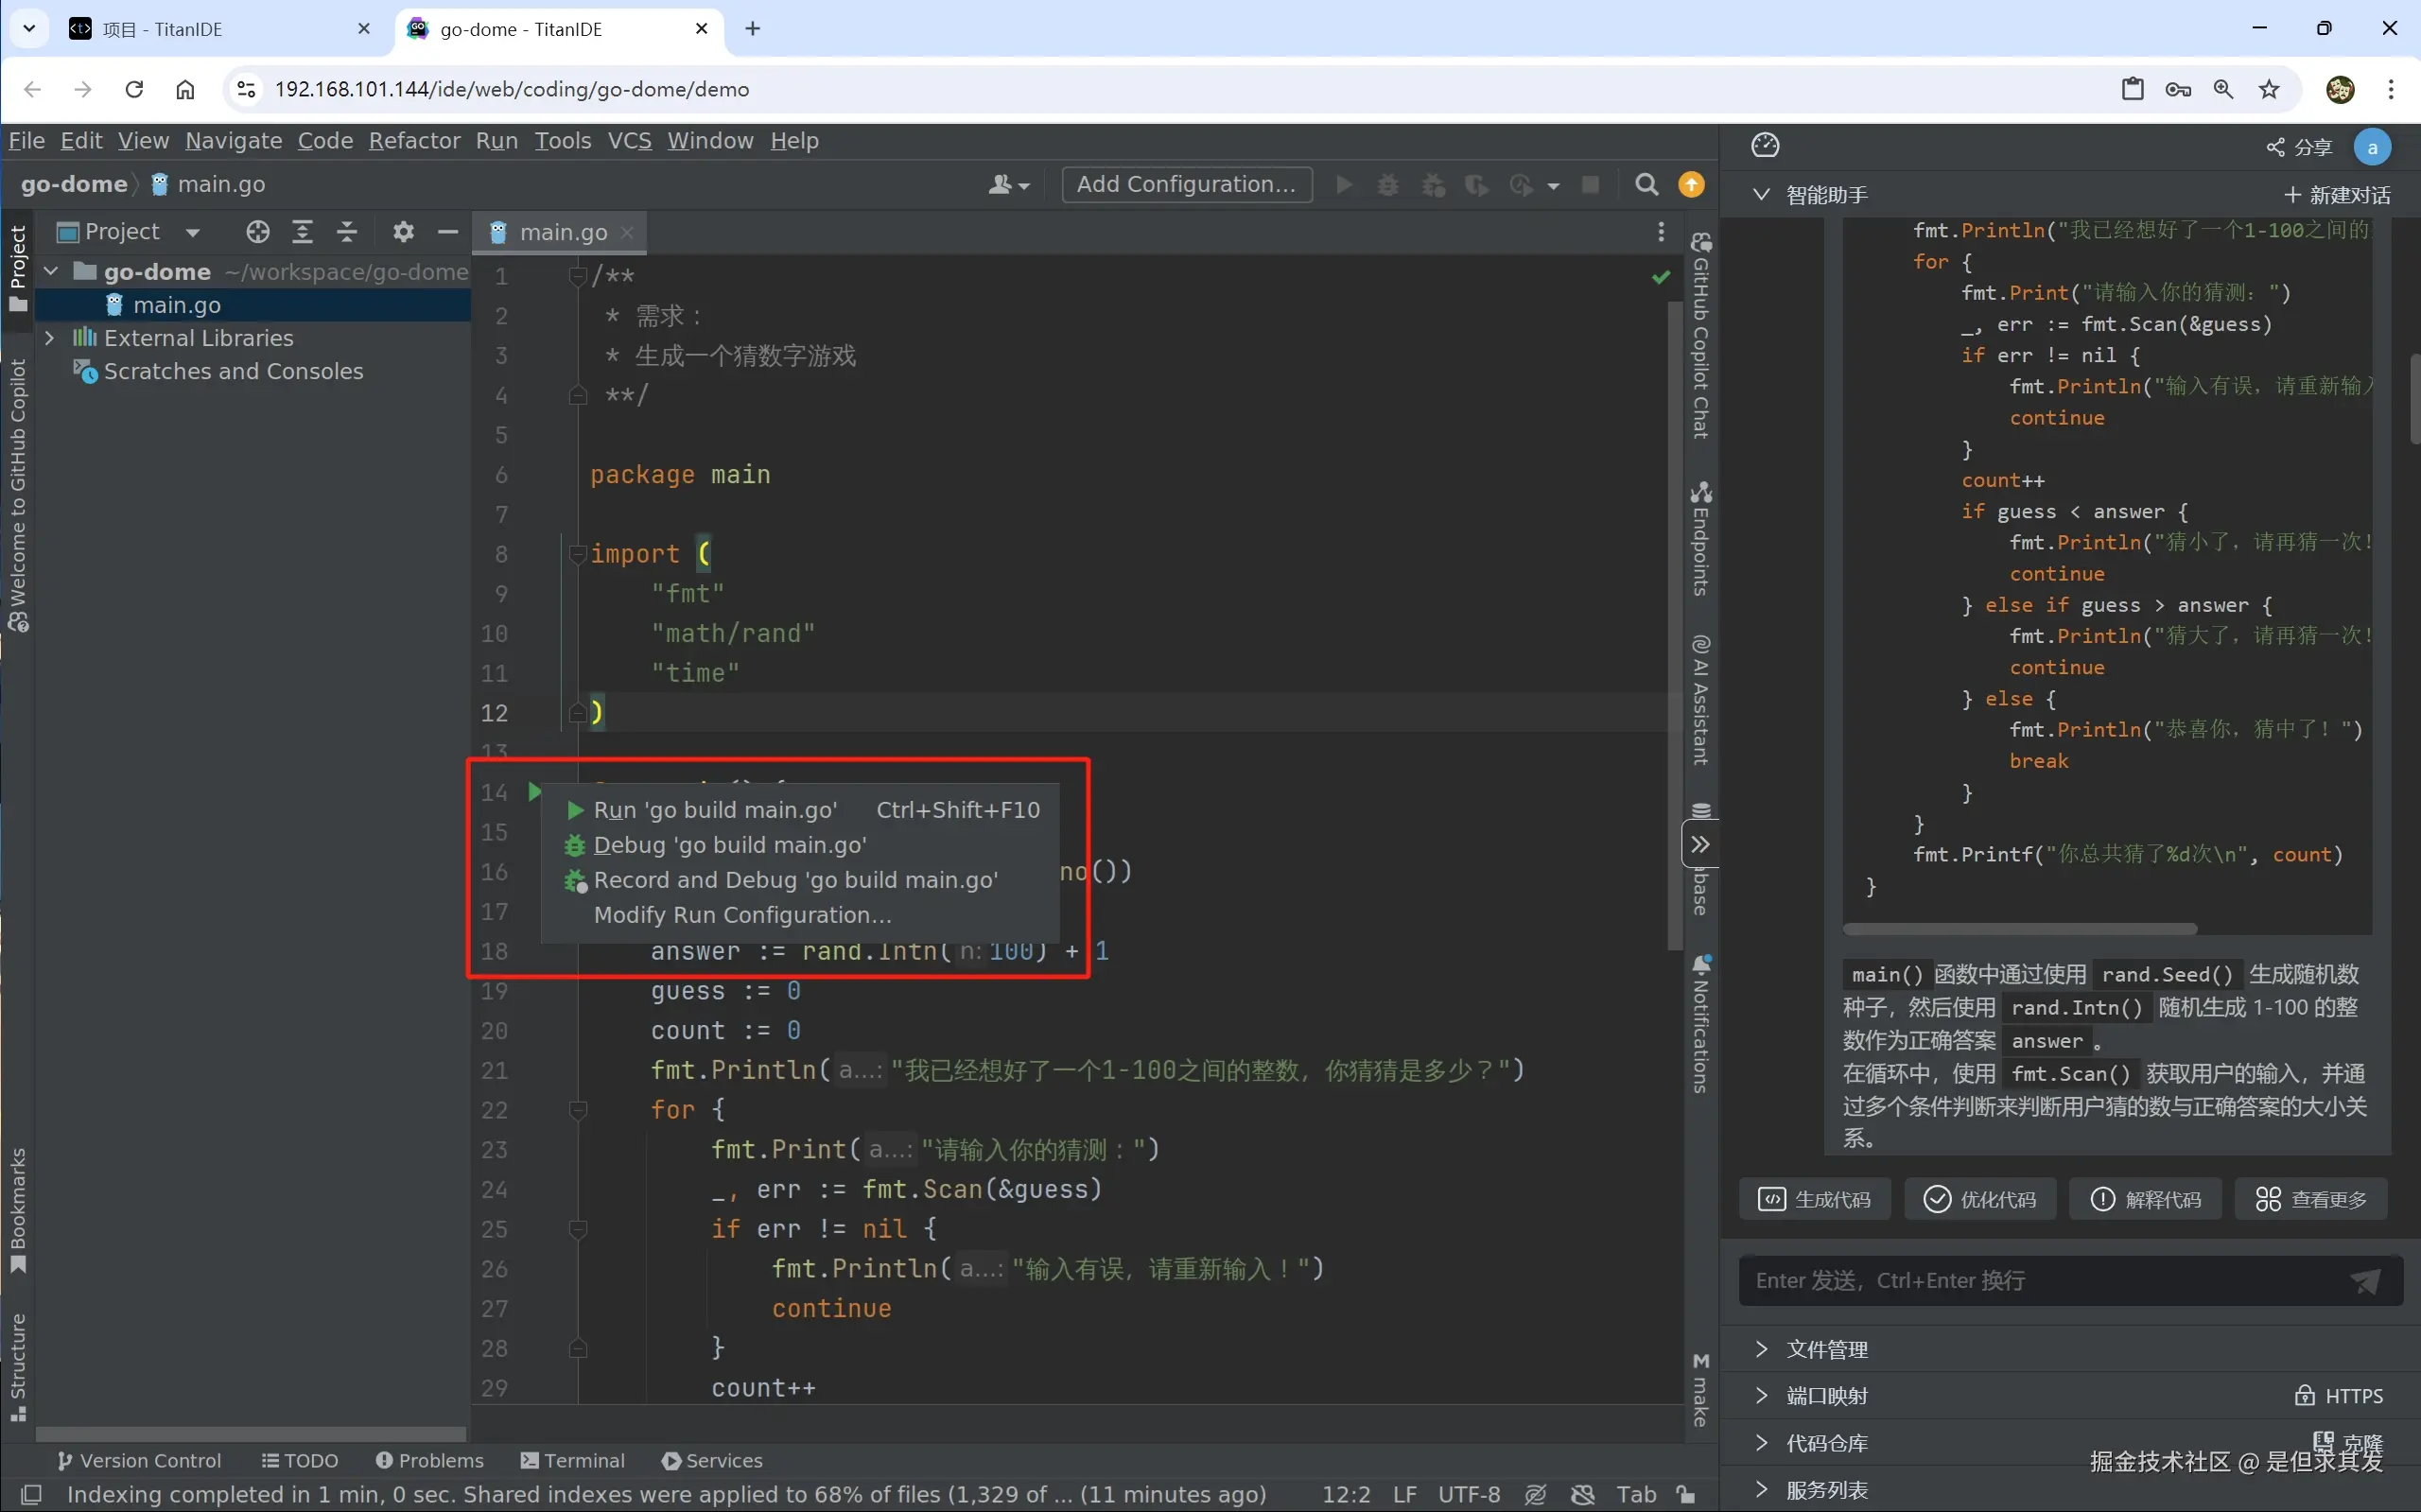2421x1512 pixels.
Task: Click the Add Configuration button
Action: point(1186,185)
